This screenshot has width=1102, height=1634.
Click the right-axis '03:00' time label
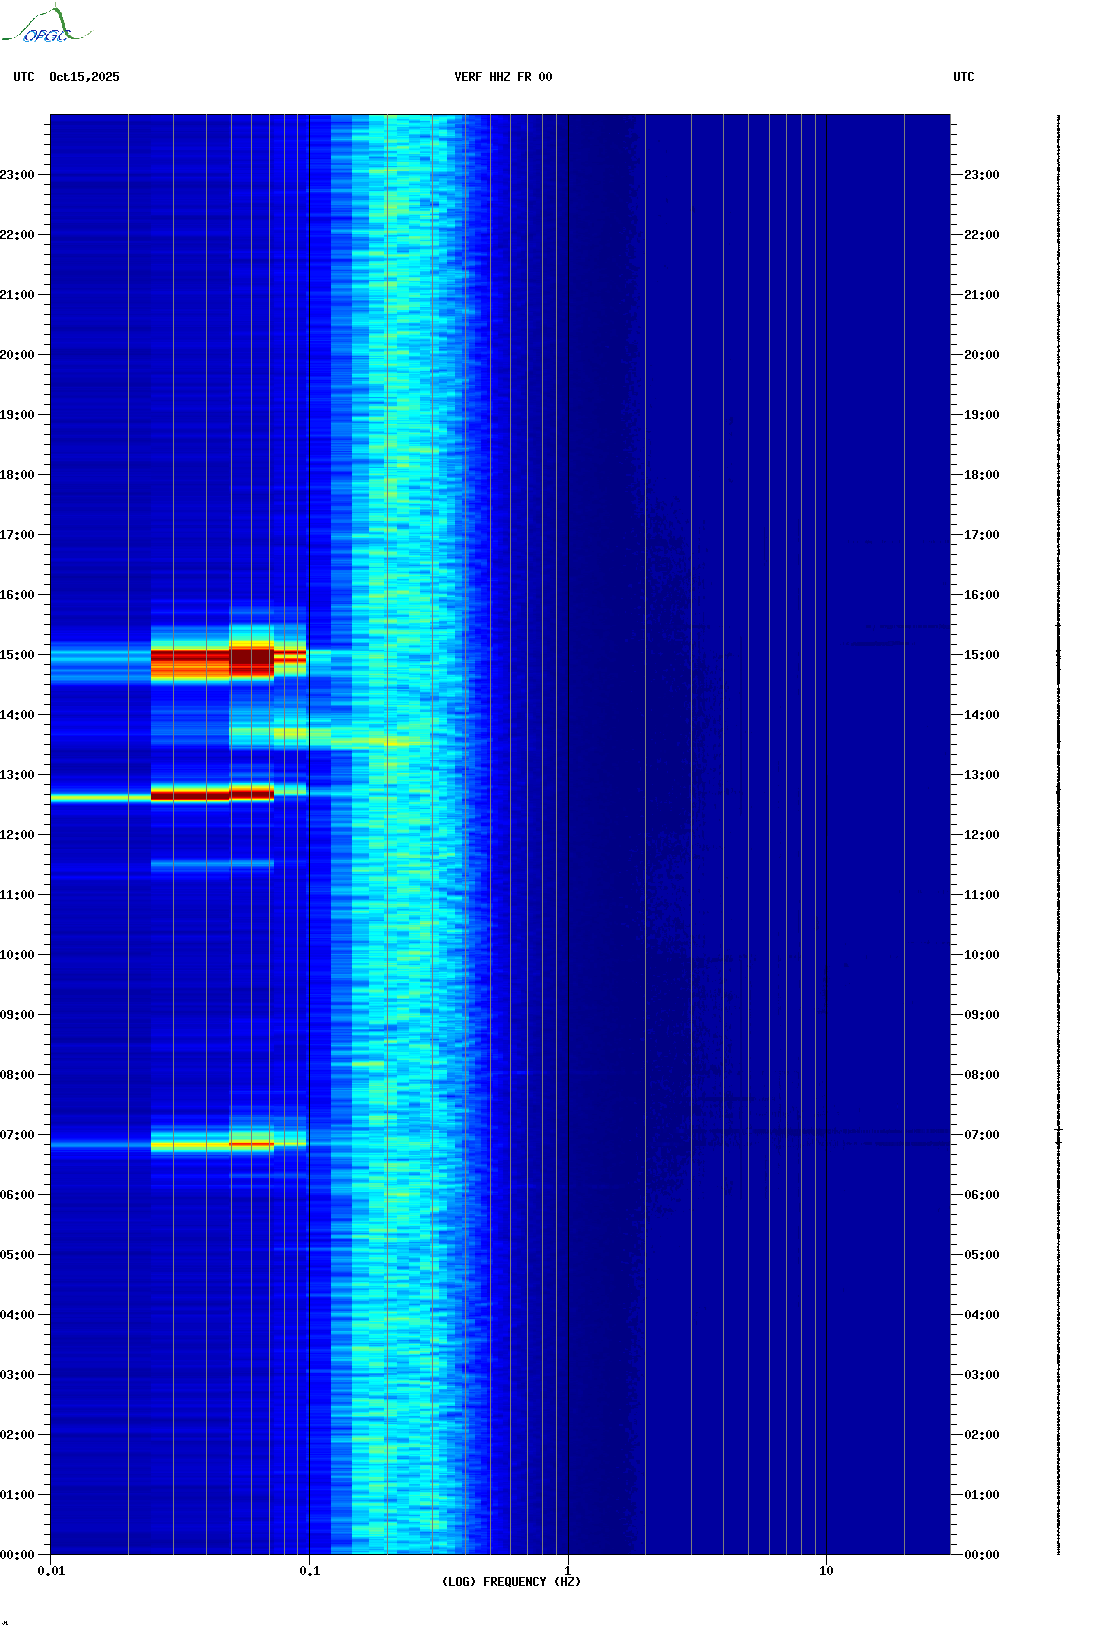(x=982, y=1375)
